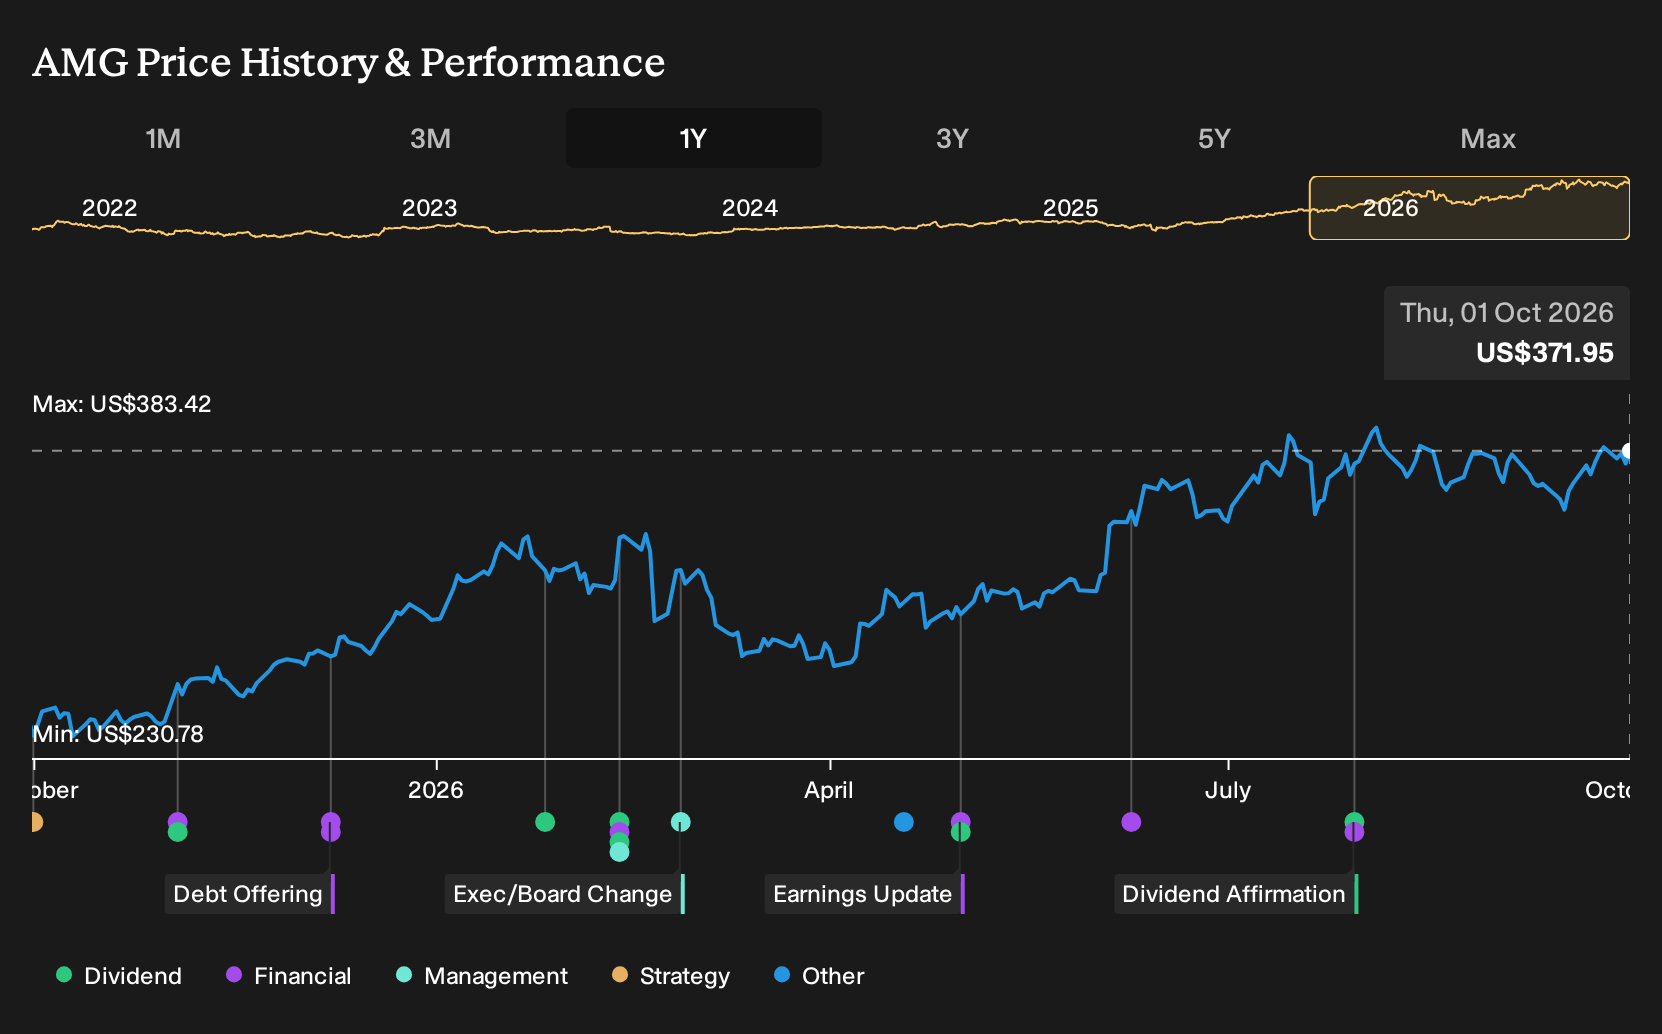This screenshot has height=1034, width=1662.
Task: Click the topmost purple dot above Earnings Update label
Action: 960,821
